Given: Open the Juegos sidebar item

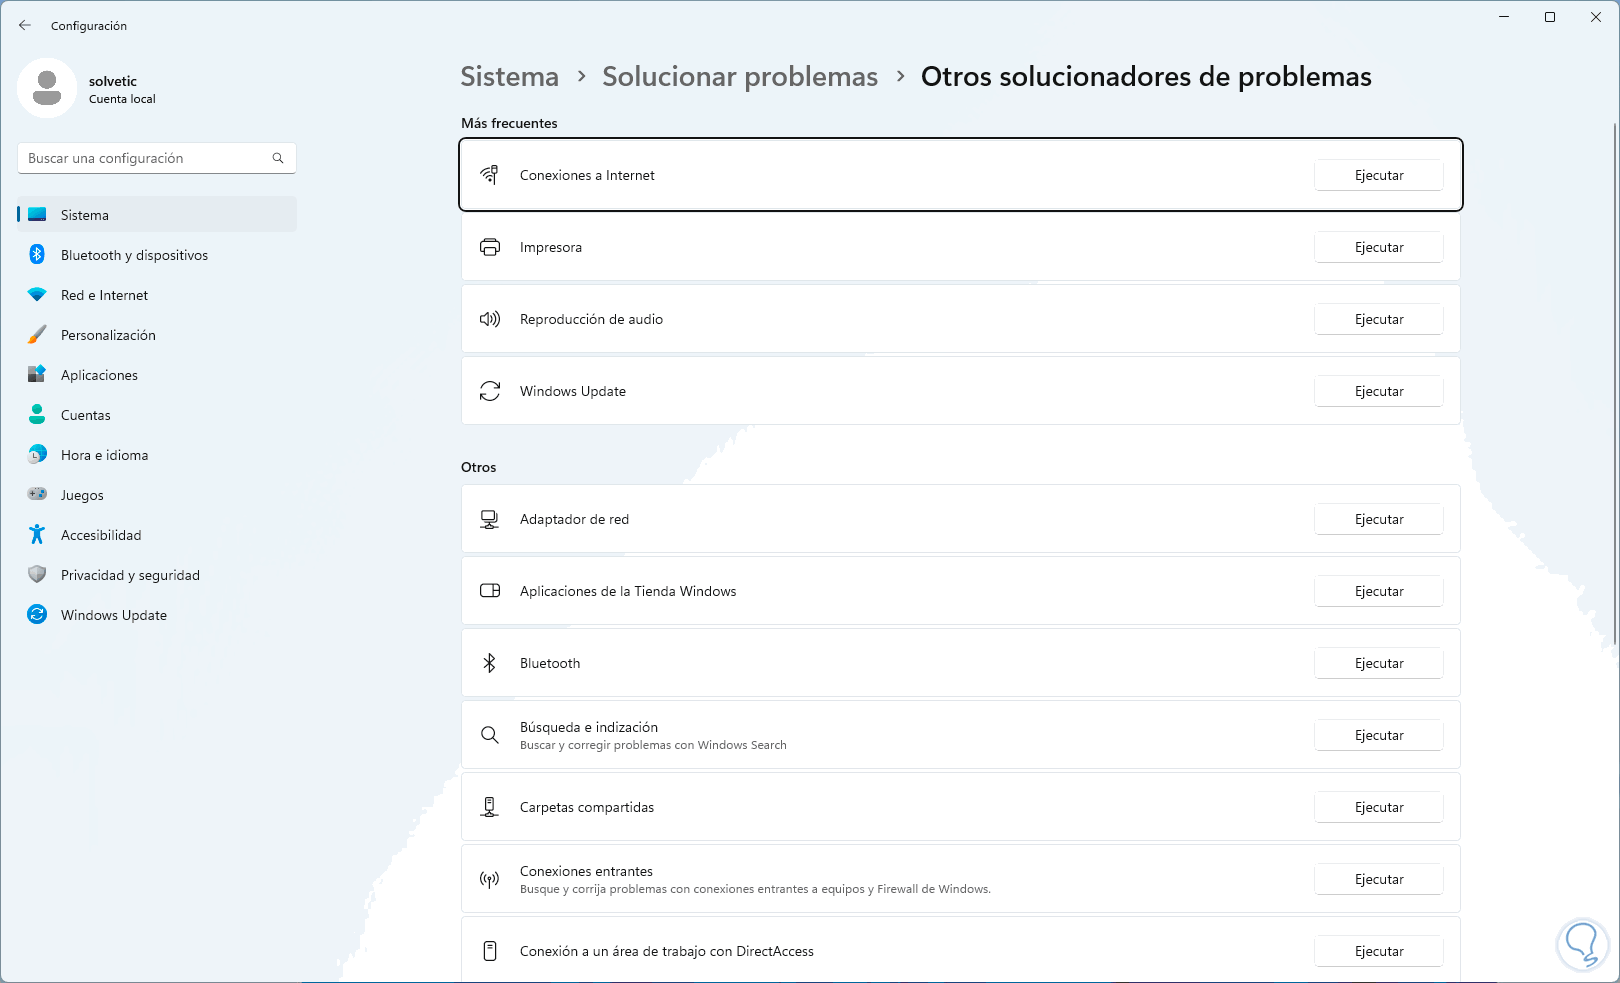Looking at the screenshot, I should point(82,495).
